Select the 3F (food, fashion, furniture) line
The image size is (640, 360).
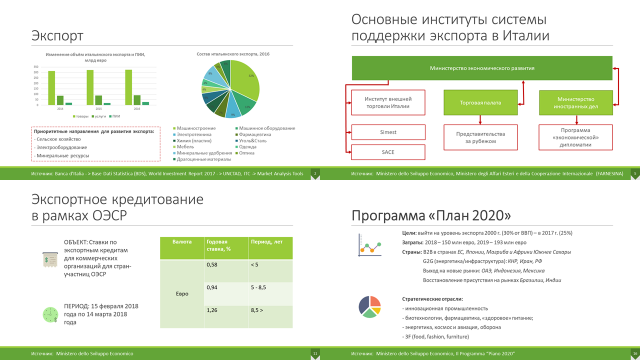tap(436, 337)
